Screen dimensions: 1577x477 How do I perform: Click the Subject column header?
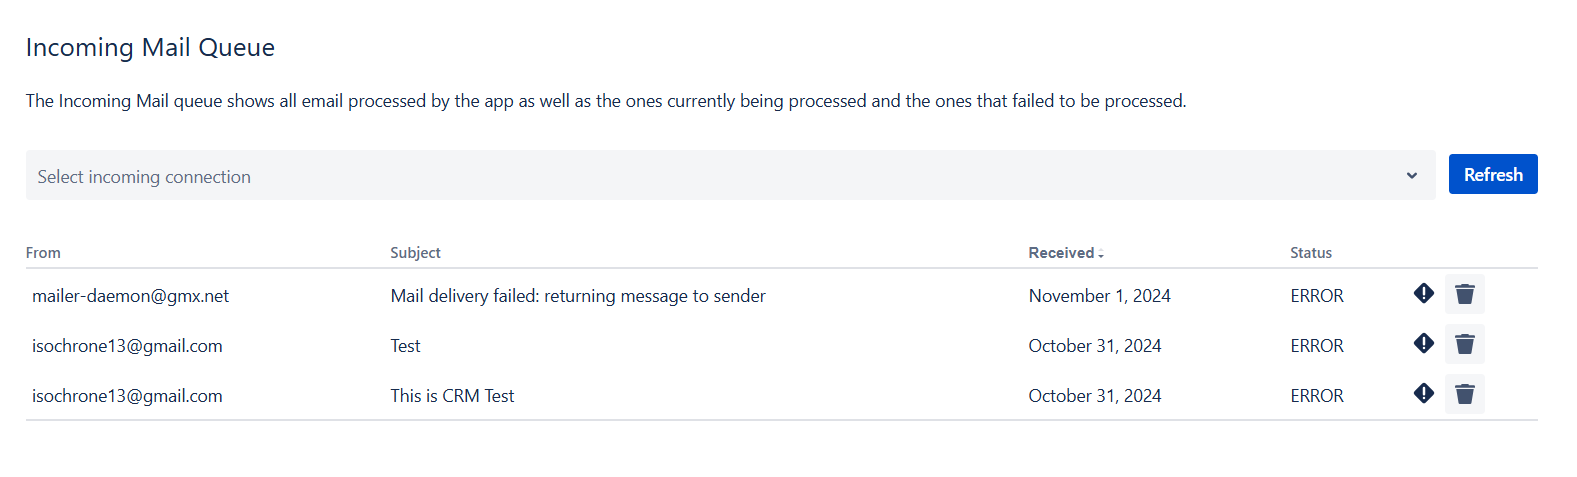coord(415,253)
